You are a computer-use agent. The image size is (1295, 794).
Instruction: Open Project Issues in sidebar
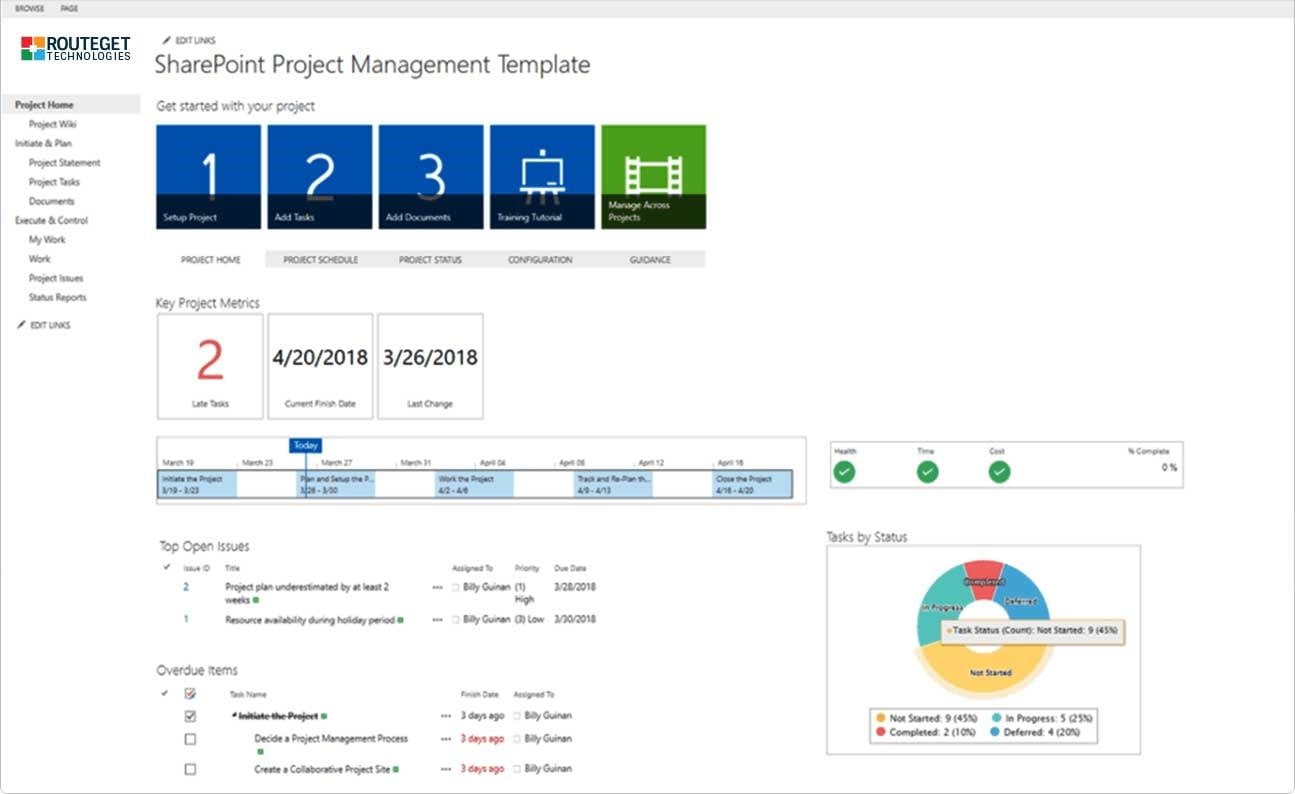[56, 278]
